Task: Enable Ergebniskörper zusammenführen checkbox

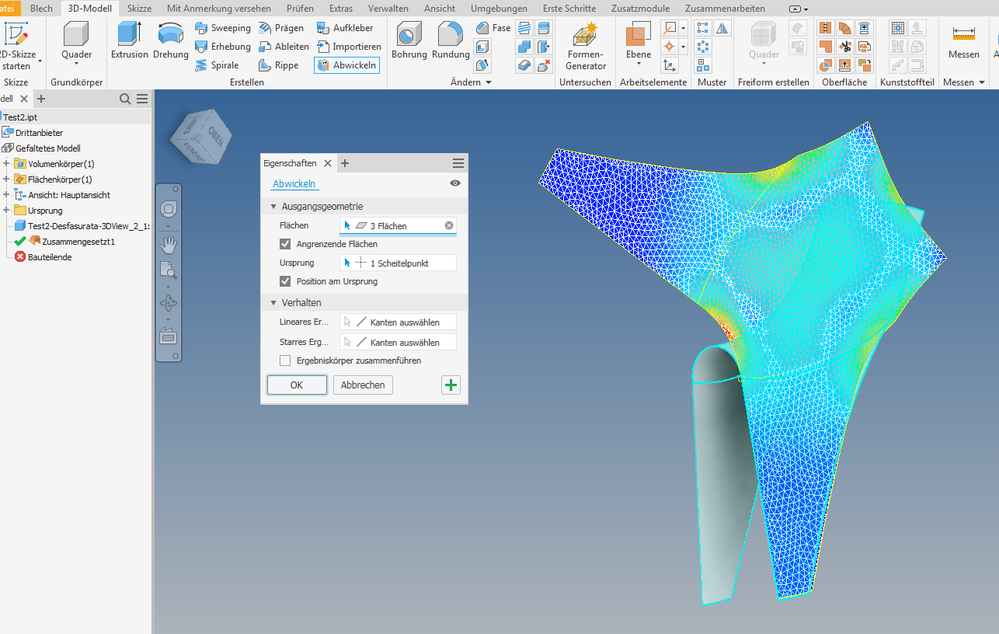Action: 285,361
